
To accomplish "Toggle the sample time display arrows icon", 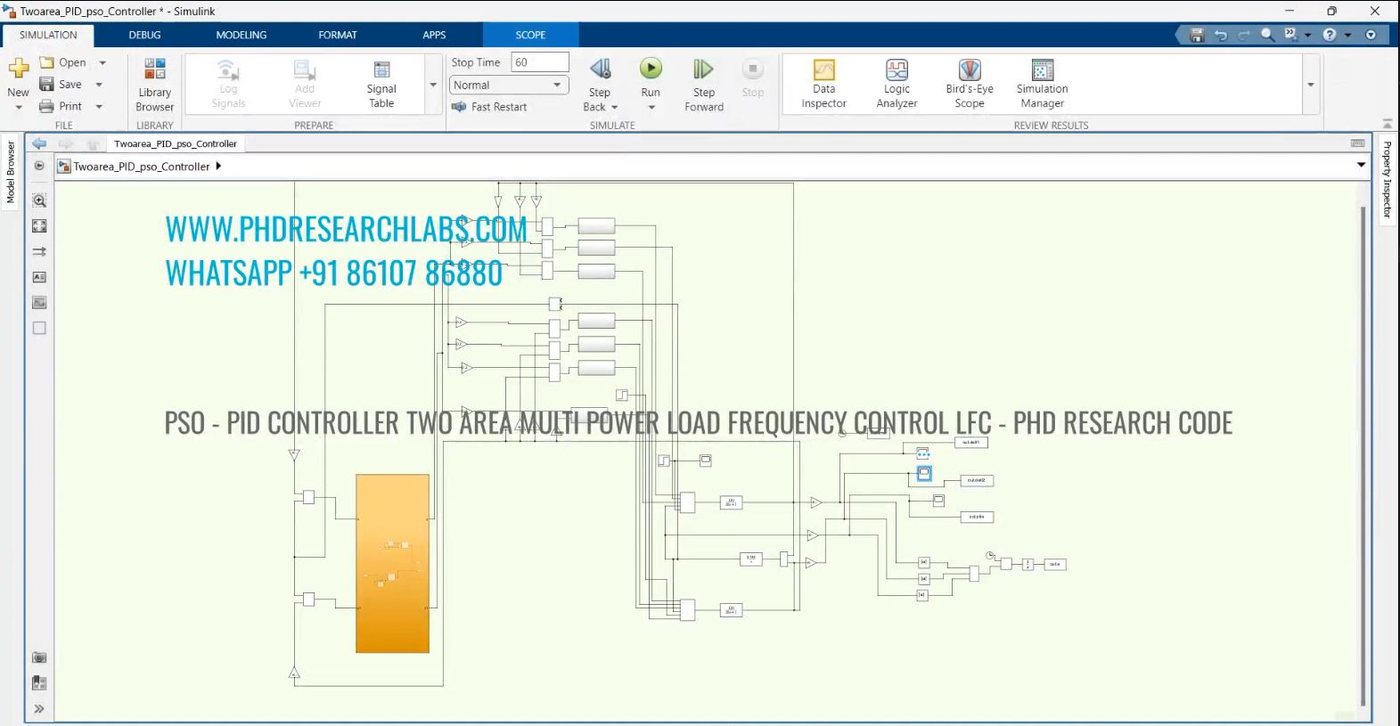I will 40,252.
